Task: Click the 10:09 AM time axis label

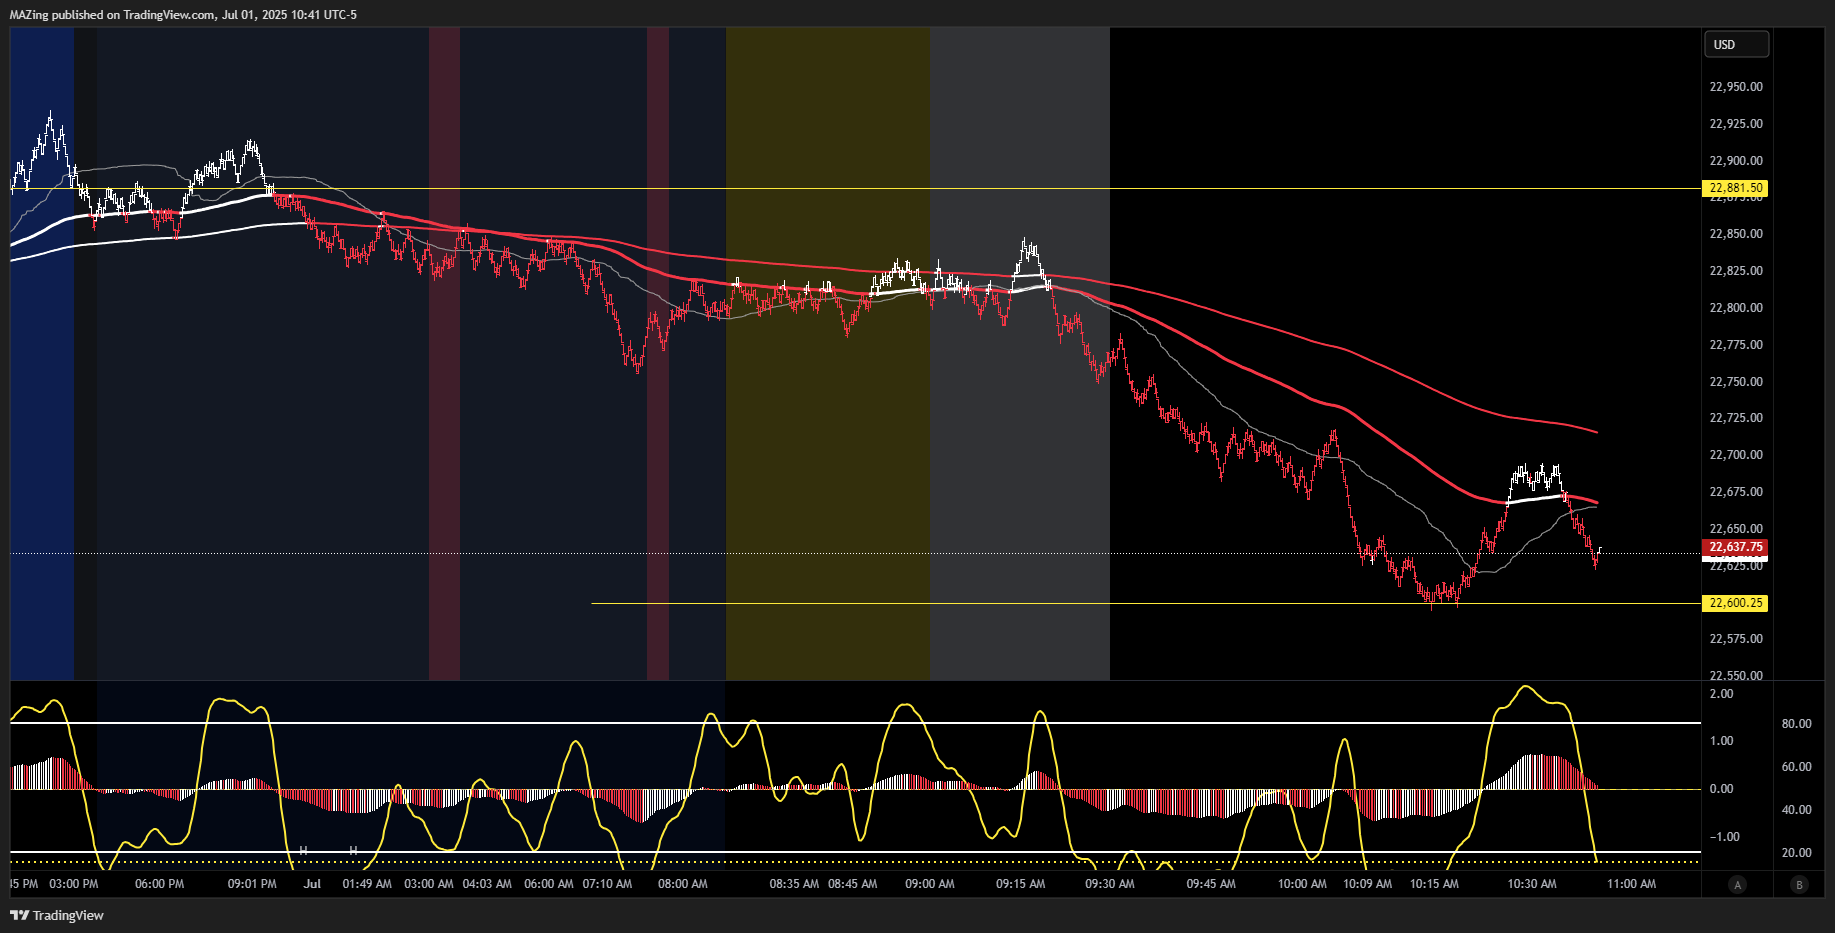Action: 1367,884
